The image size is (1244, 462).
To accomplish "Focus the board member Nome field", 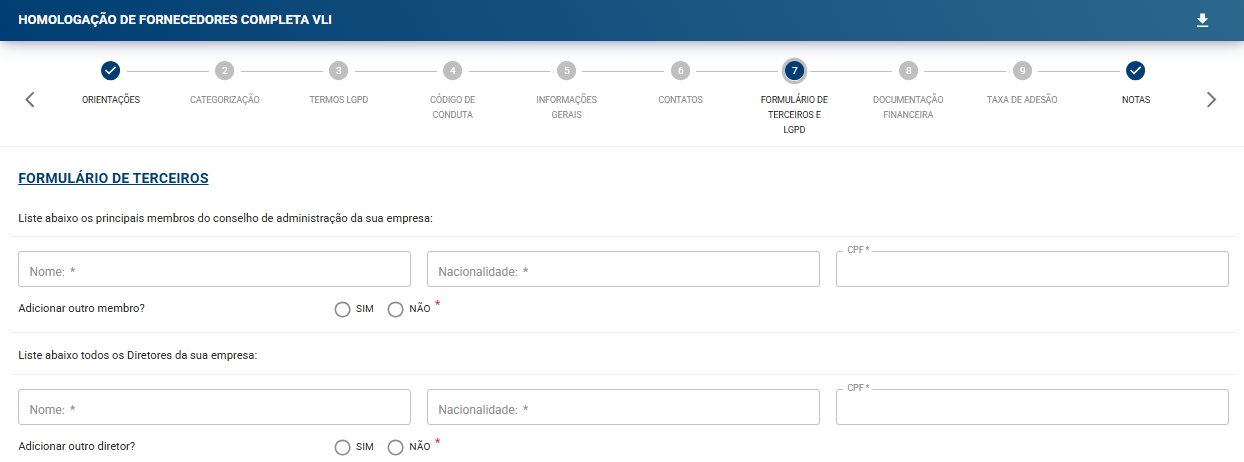I will tap(214, 270).
